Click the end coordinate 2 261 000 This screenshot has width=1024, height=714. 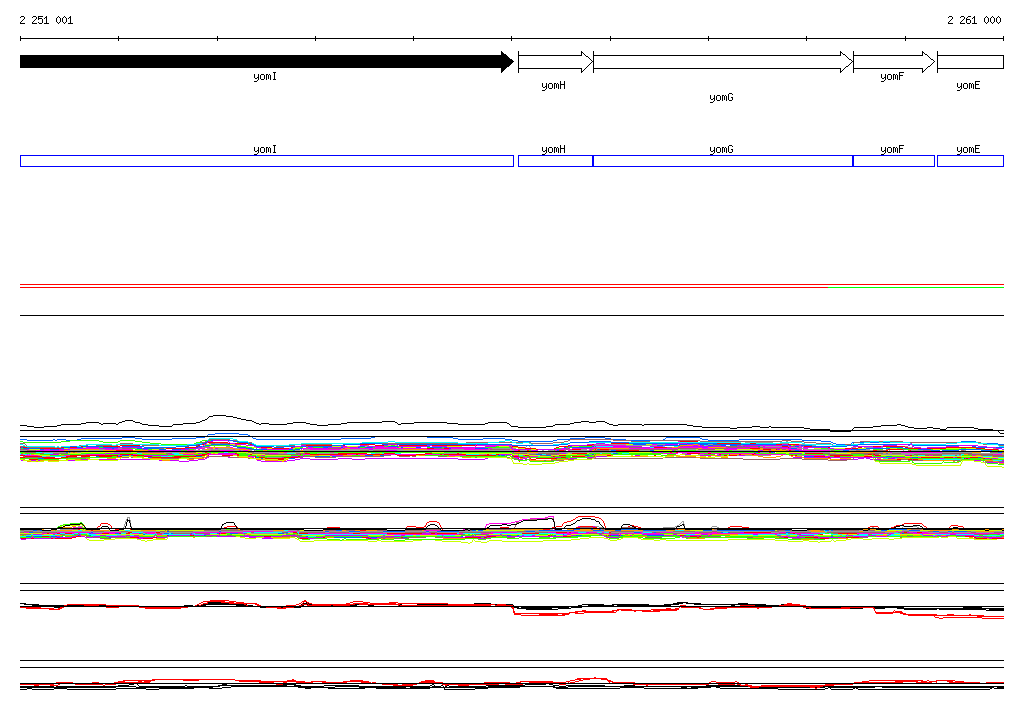tap(974, 20)
